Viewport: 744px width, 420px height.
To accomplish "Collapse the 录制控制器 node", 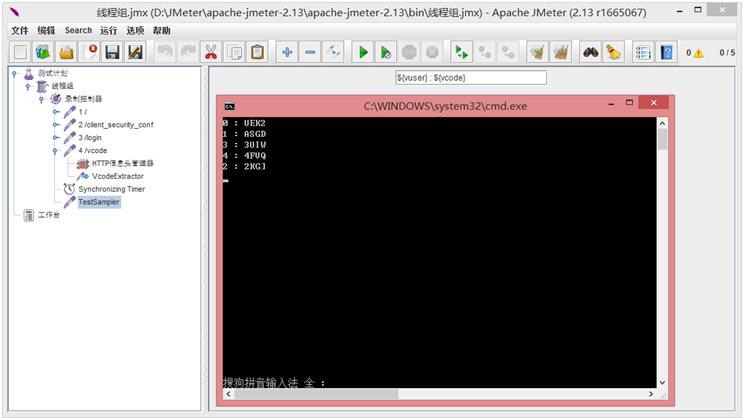I will pos(41,99).
